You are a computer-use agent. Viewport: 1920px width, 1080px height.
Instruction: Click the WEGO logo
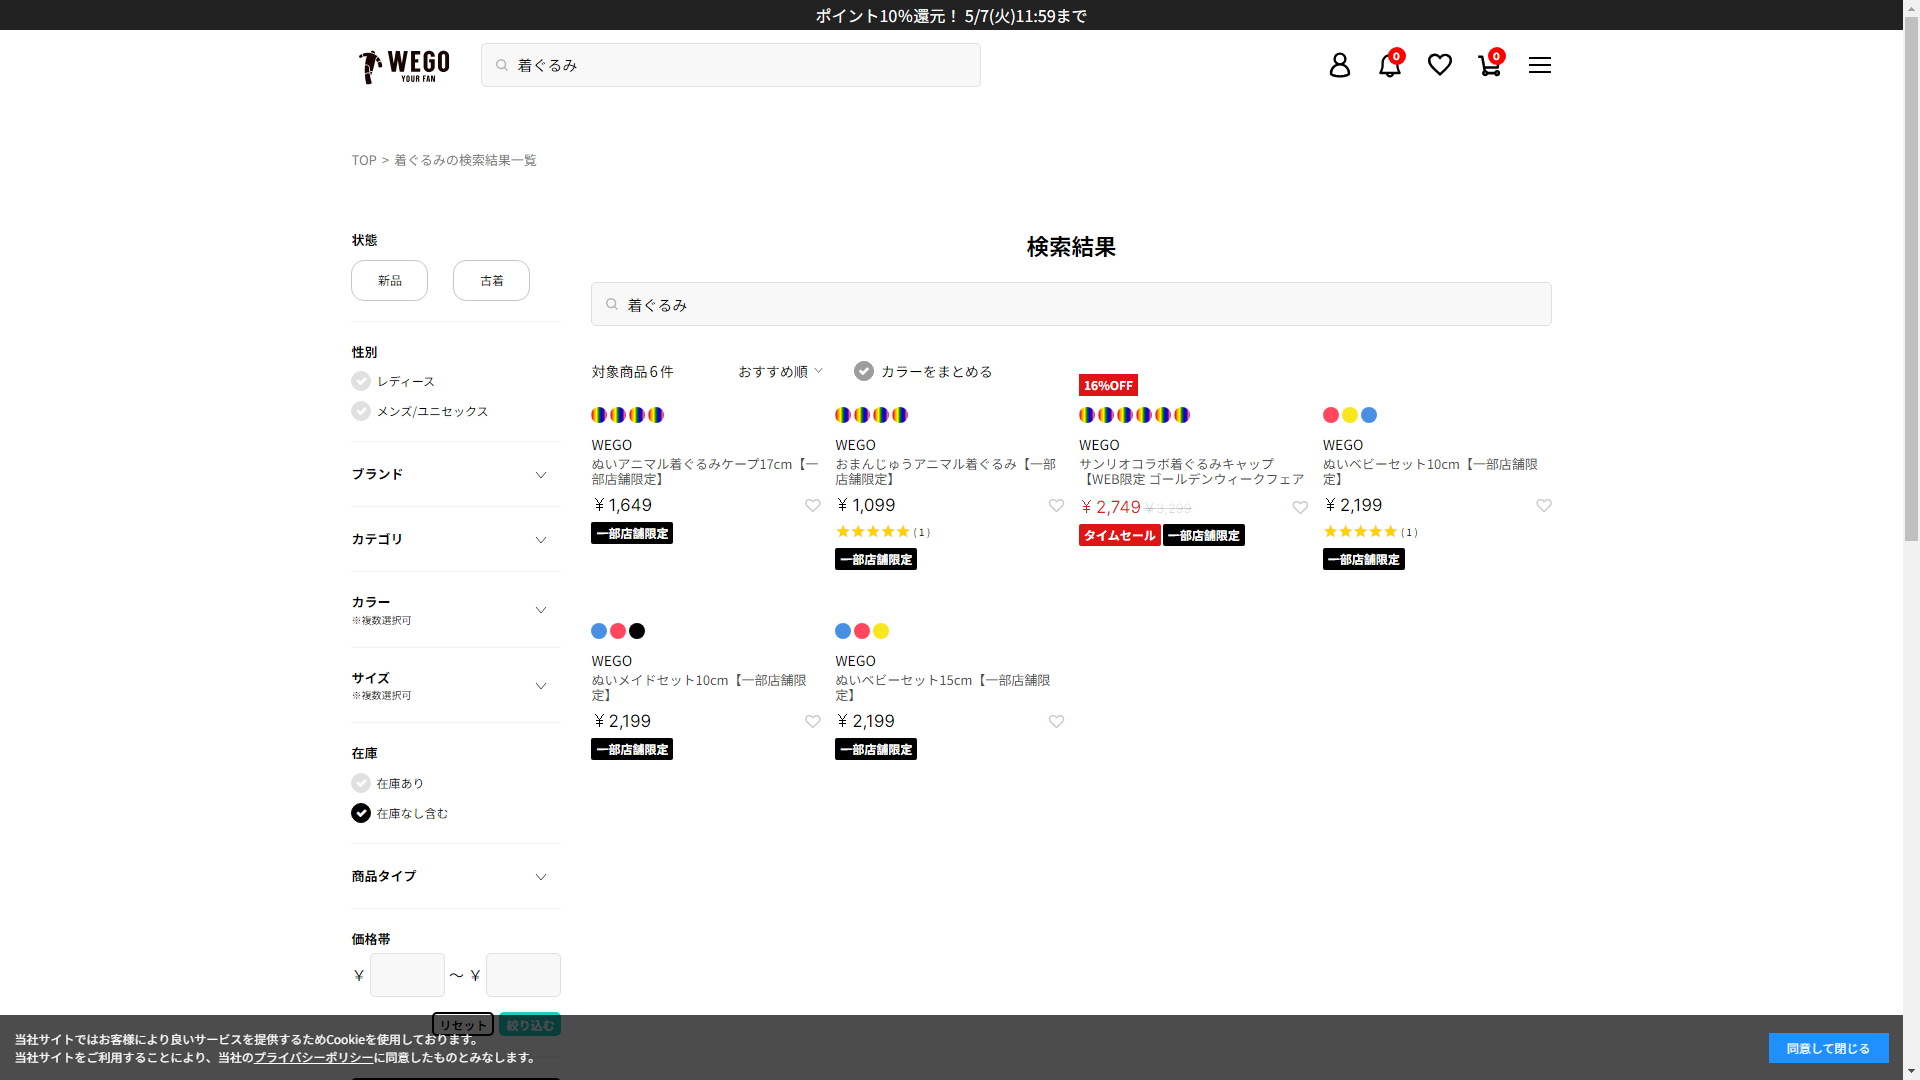coord(404,66)
